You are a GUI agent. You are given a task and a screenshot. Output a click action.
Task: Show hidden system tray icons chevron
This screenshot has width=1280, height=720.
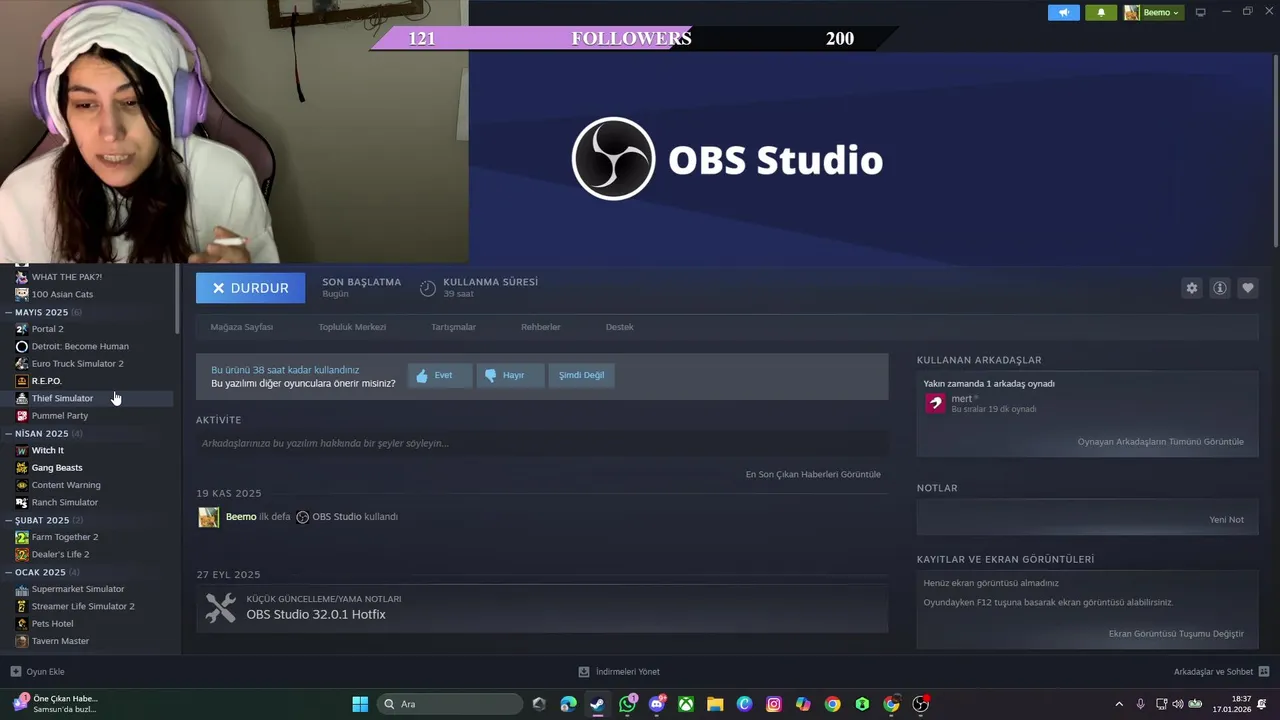tap(1119, 704)
